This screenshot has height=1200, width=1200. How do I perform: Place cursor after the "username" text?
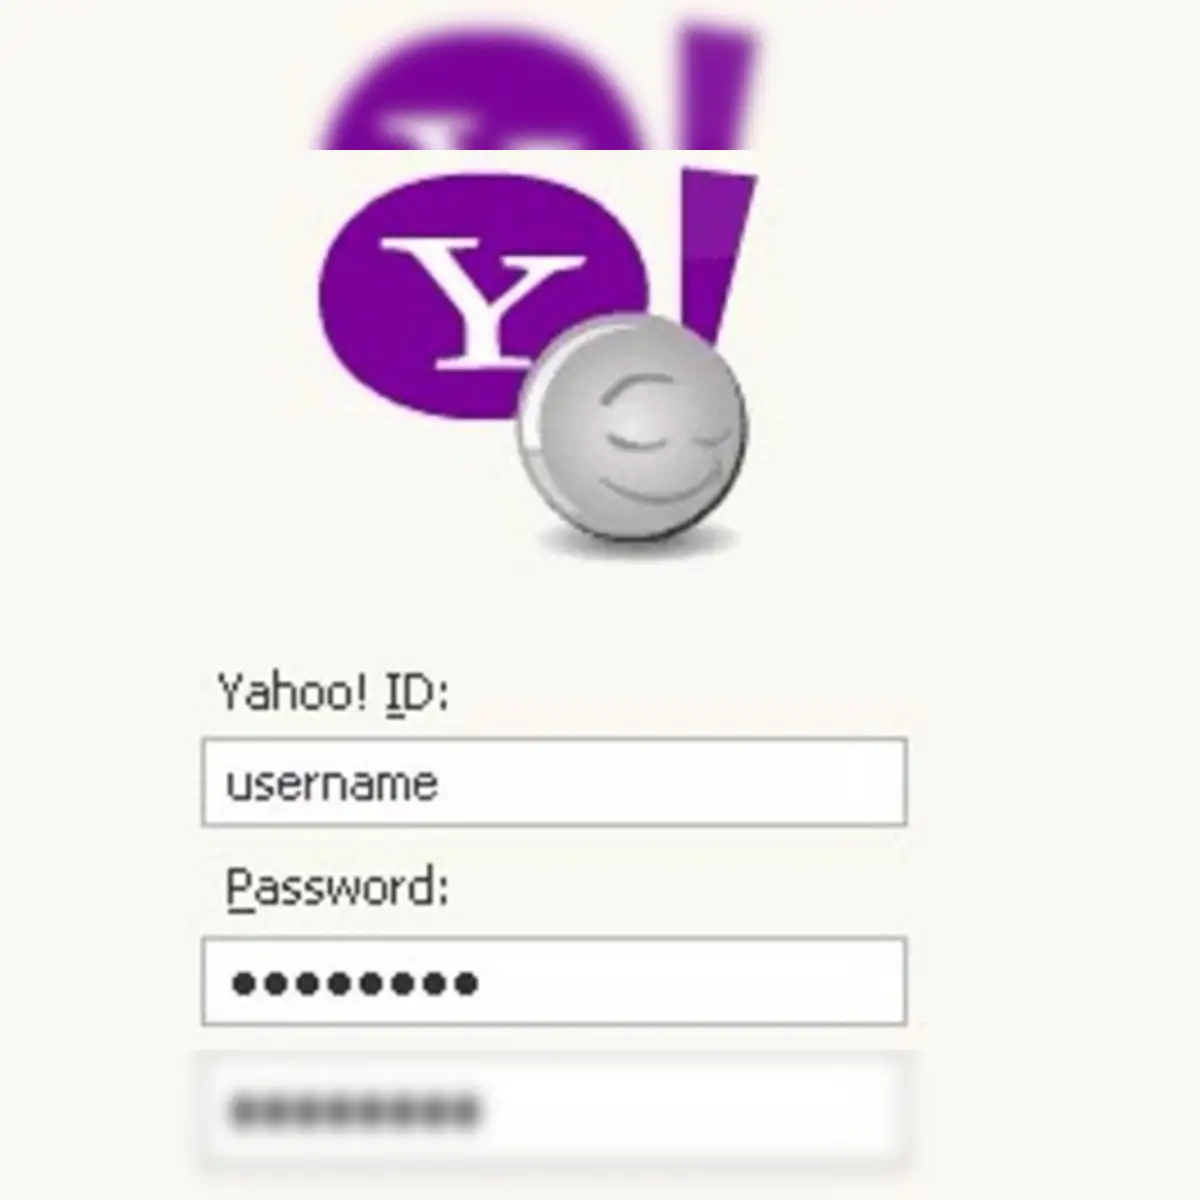441,783
